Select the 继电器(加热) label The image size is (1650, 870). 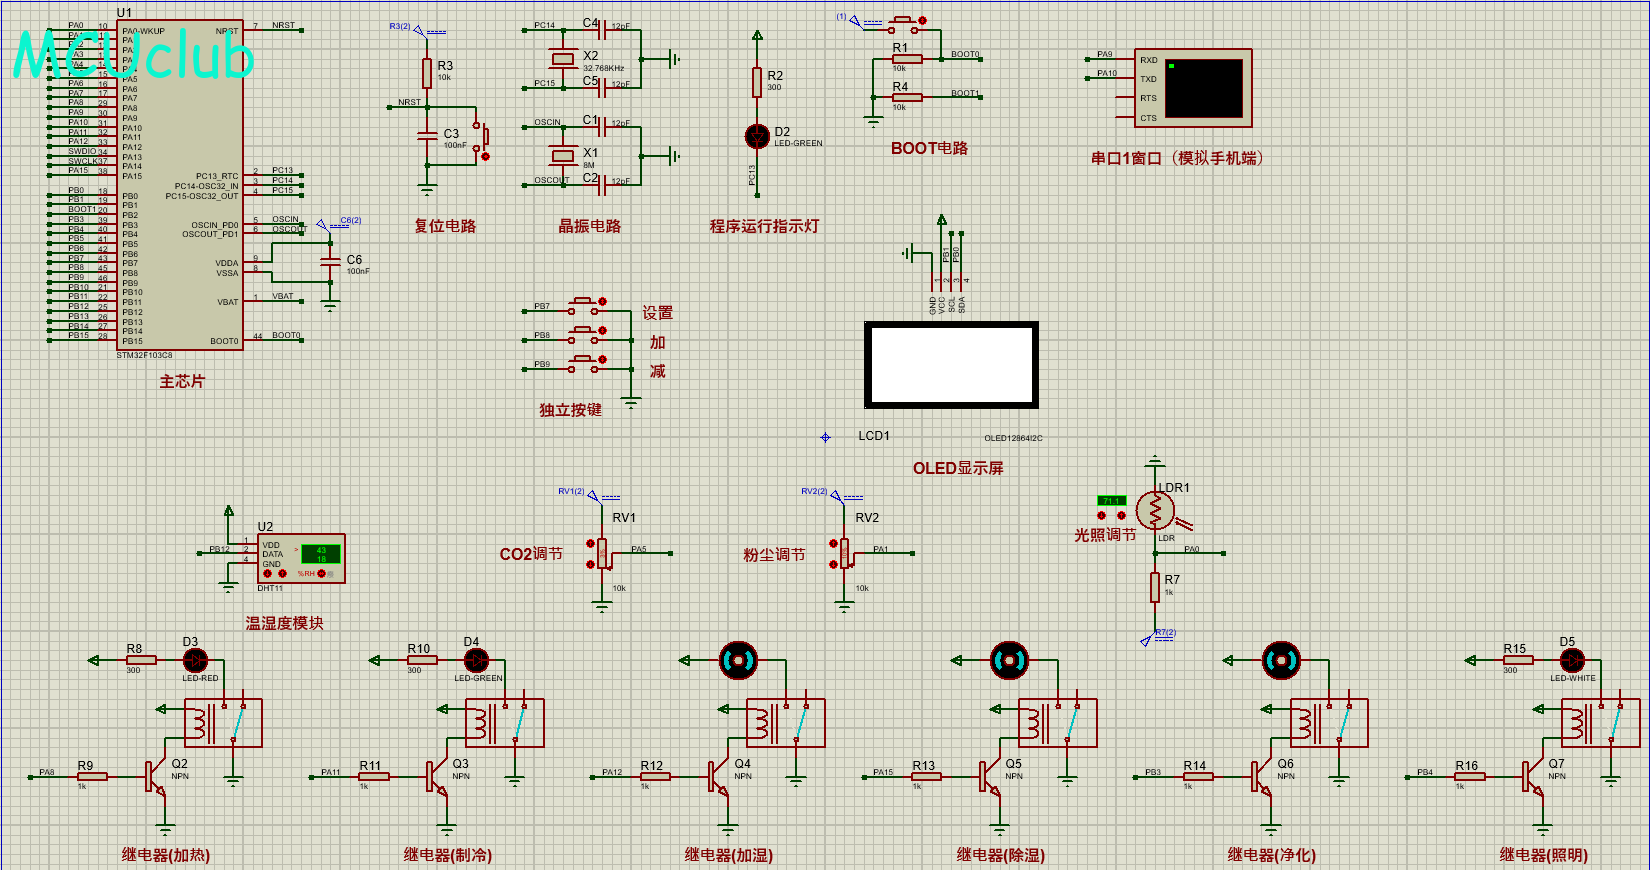pos(166,855)
